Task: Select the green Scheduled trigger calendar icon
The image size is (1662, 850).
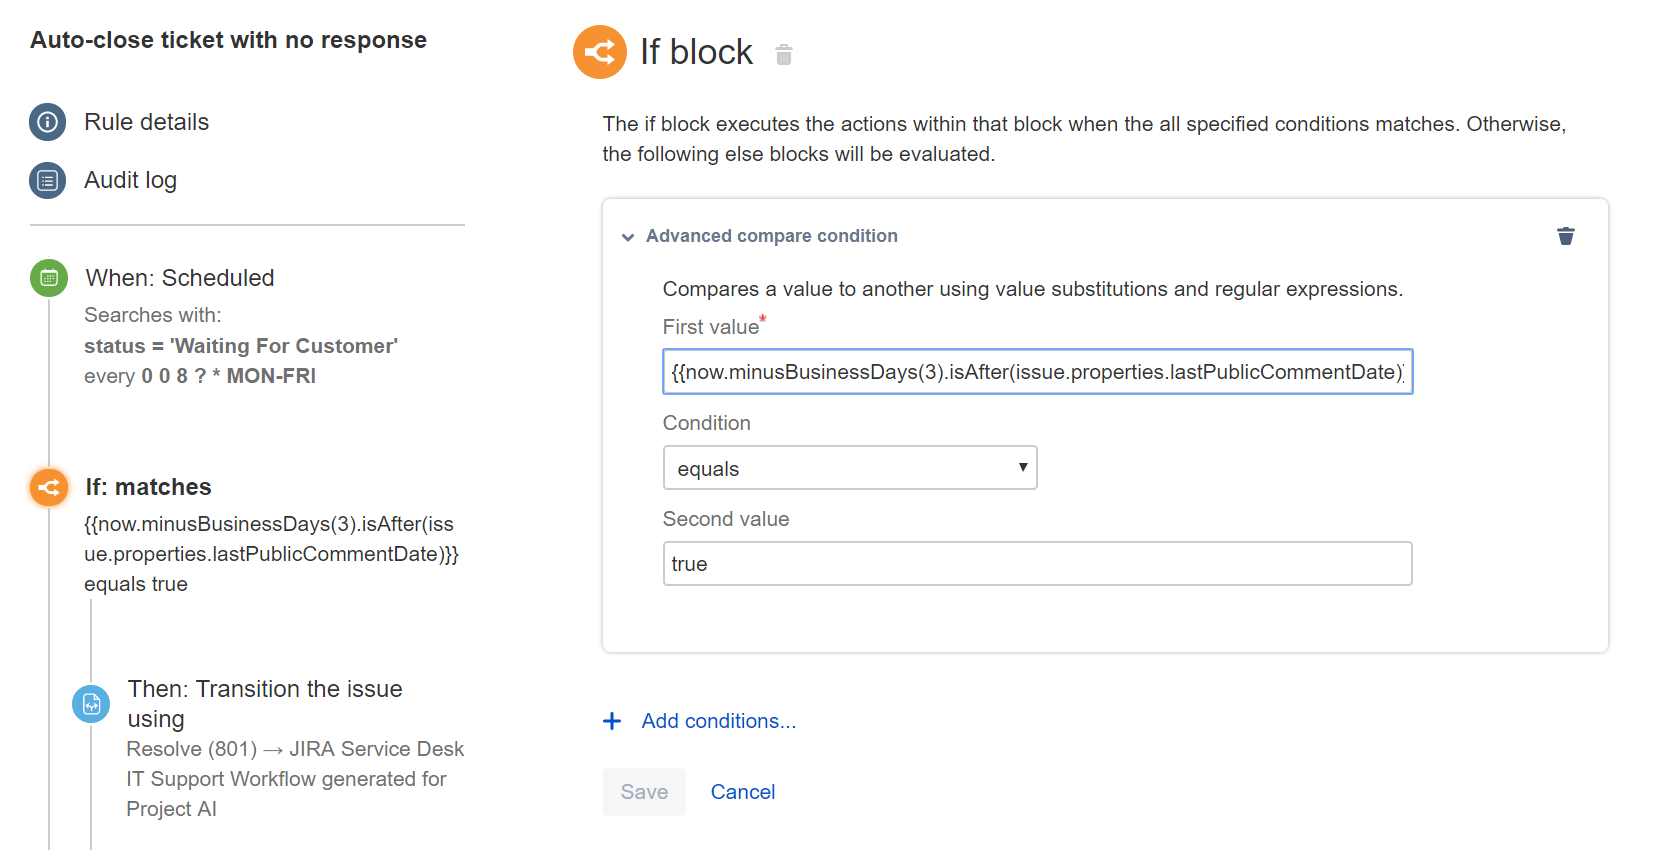Action: pyautogui.click(x=49, y=278)
